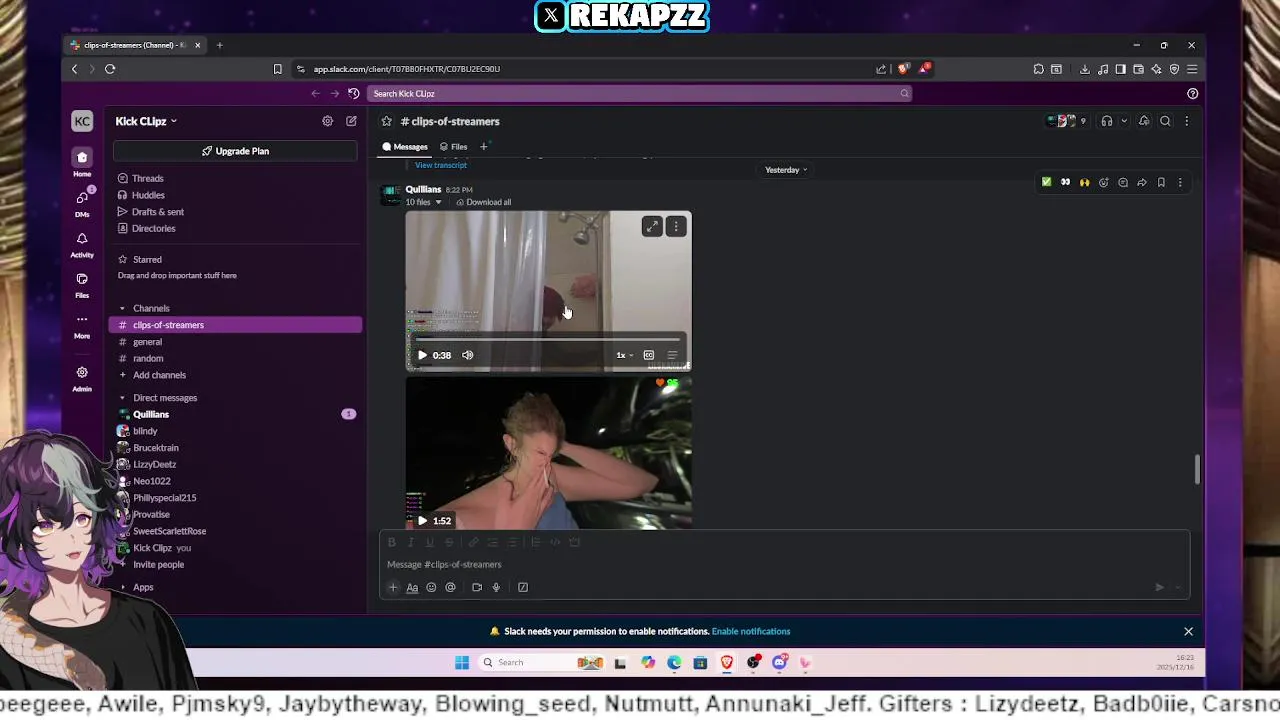Toggle text formatting Aa in composer
Screen dimensions: 1280x720
click(x=412, y=587)
